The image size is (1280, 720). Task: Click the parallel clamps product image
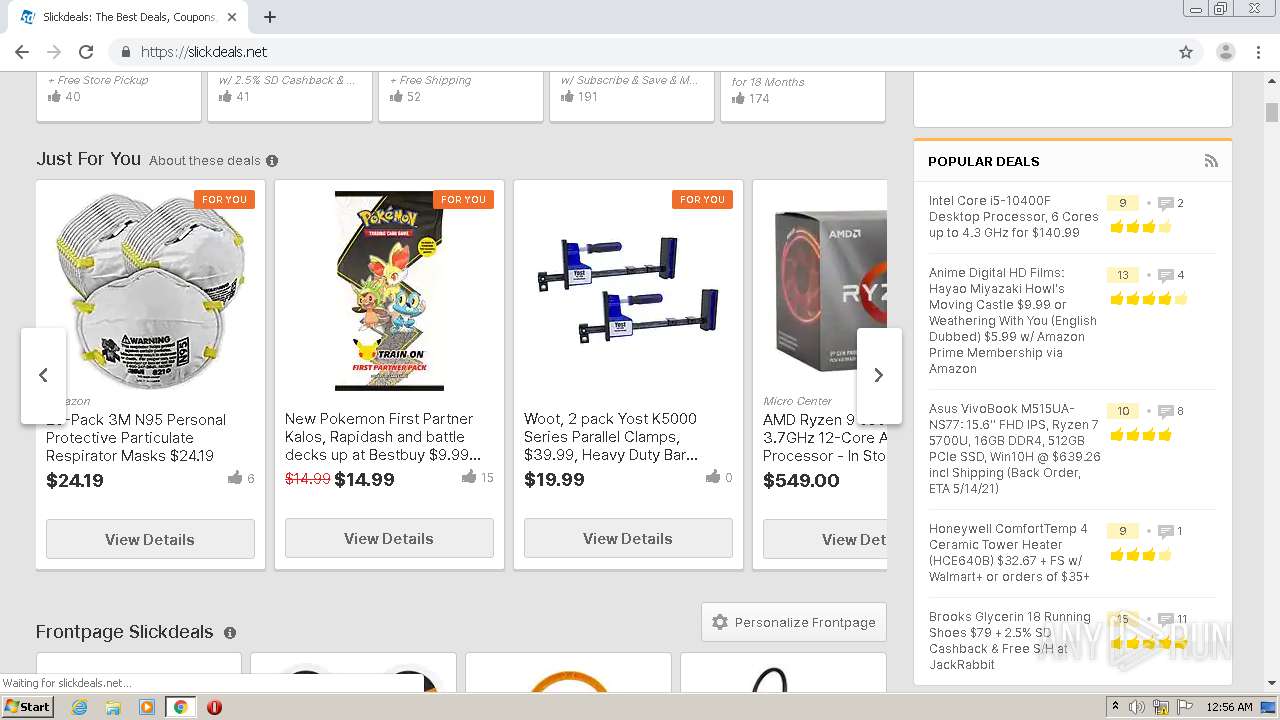[628, 291]
